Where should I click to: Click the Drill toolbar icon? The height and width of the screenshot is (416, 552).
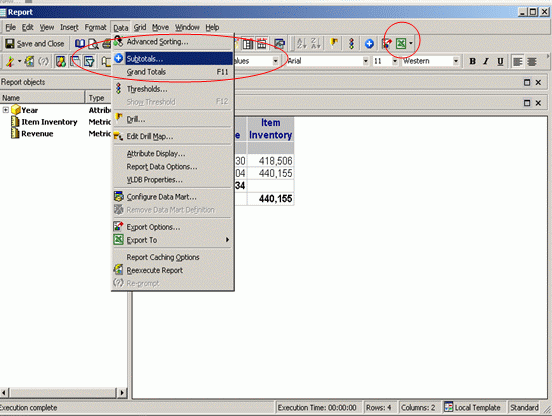pyautogui.click(x=334, y=44)
